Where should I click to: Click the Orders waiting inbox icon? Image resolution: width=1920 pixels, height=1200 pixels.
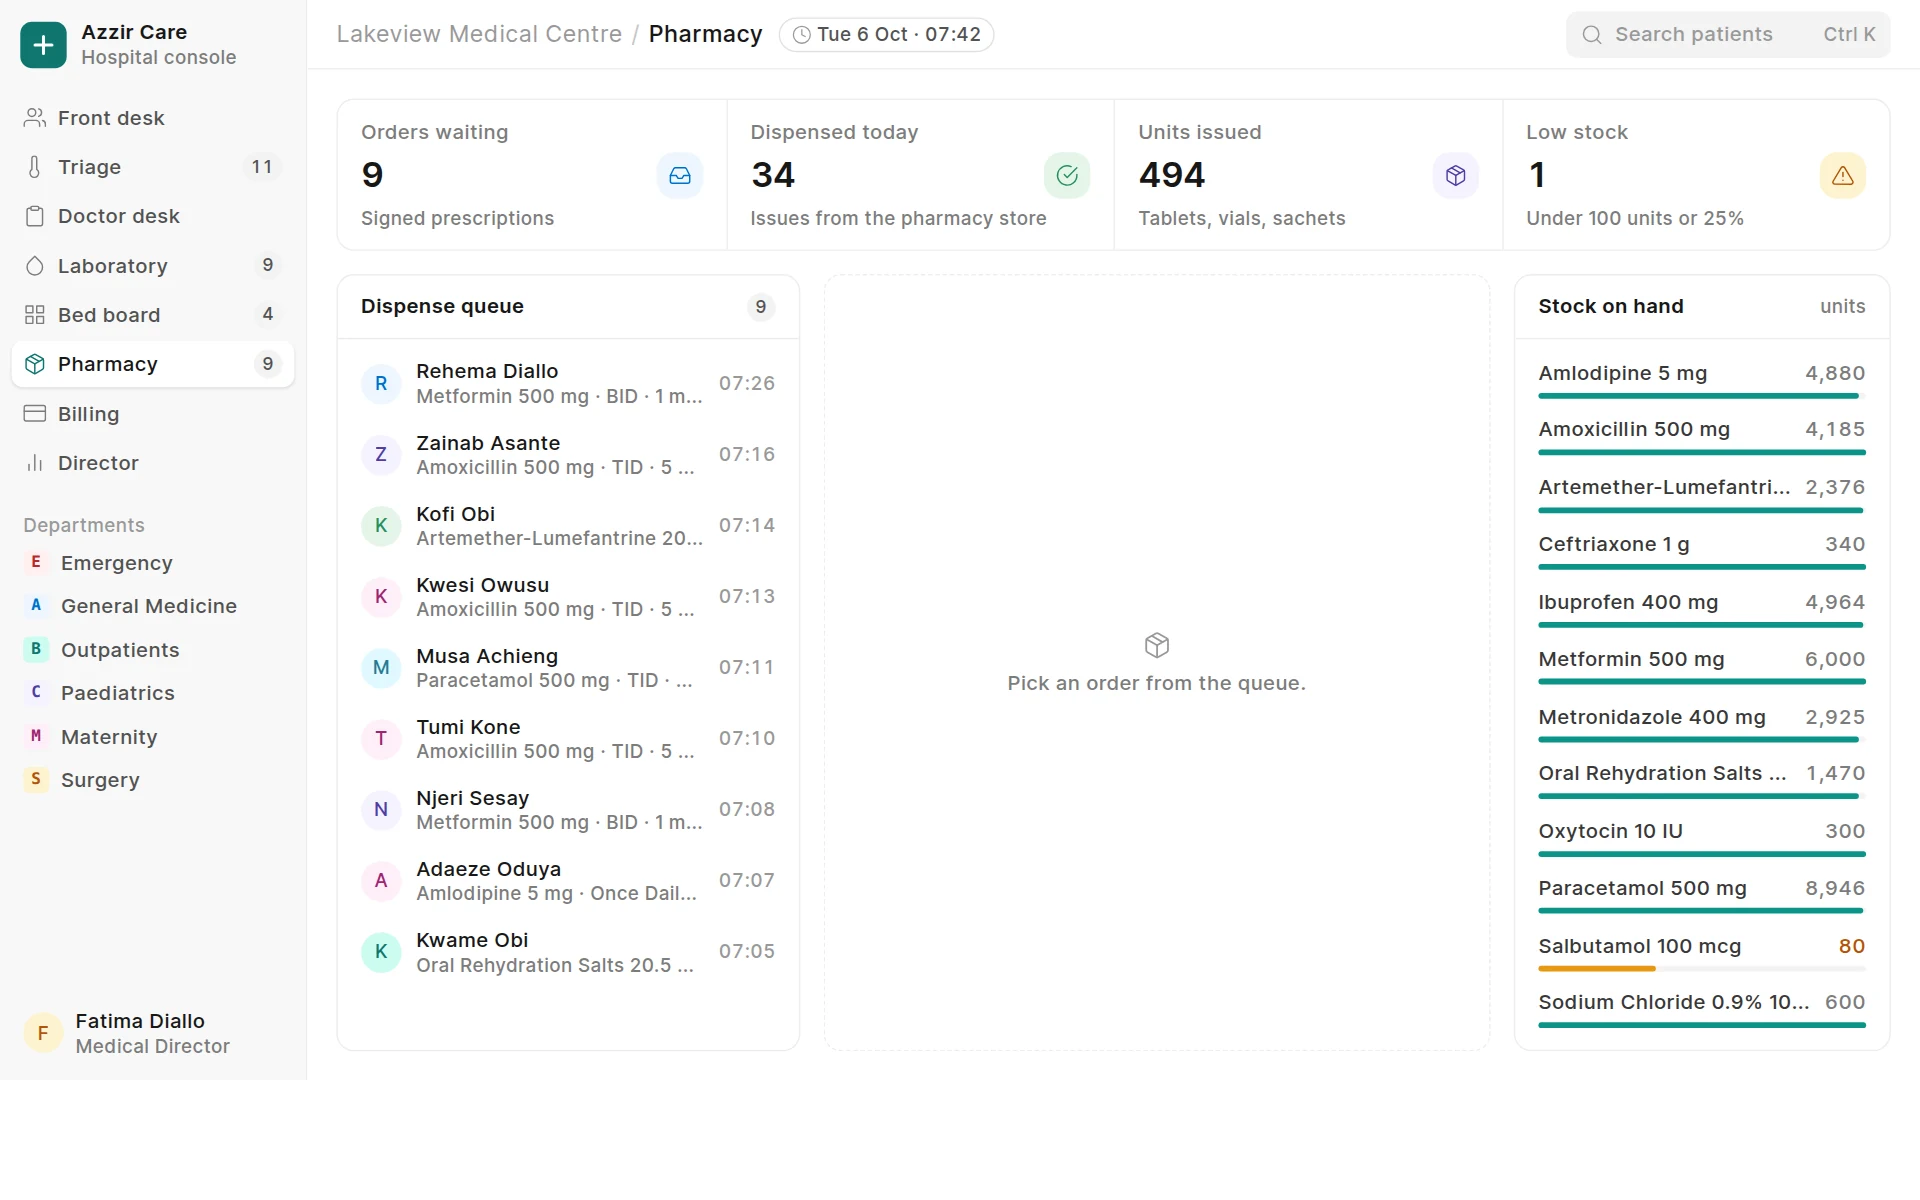[x=680, y=176]
